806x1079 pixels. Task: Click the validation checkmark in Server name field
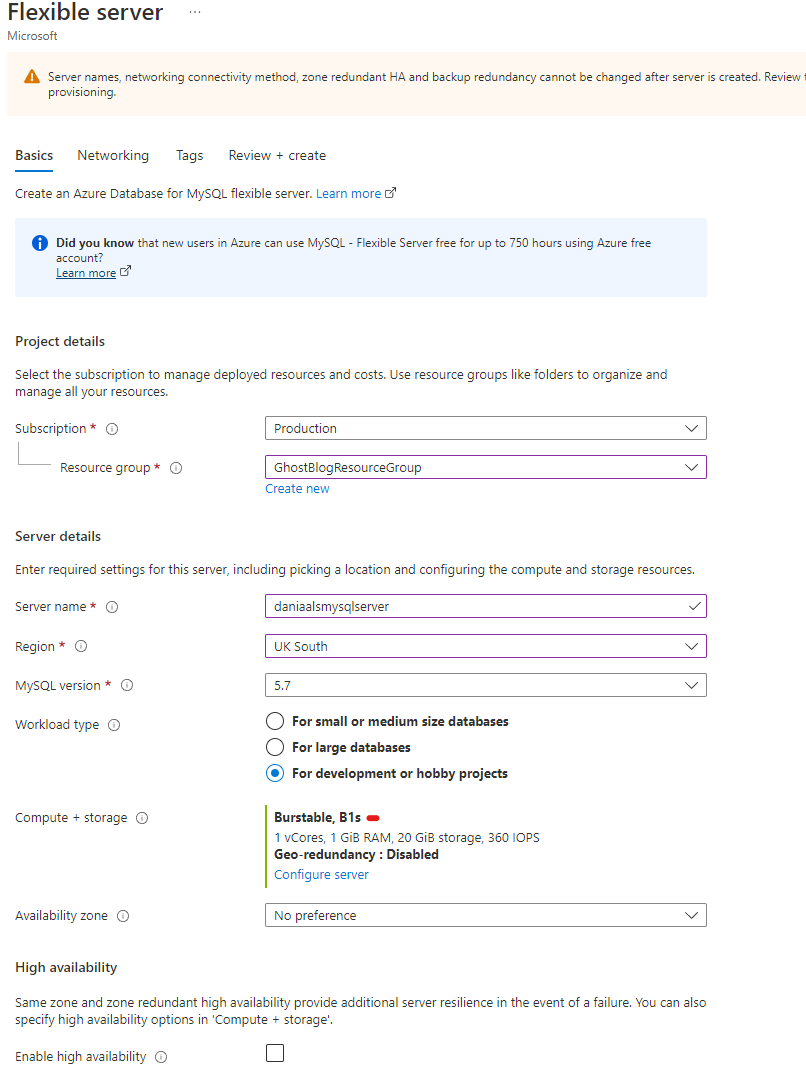(x=694, y=606)
